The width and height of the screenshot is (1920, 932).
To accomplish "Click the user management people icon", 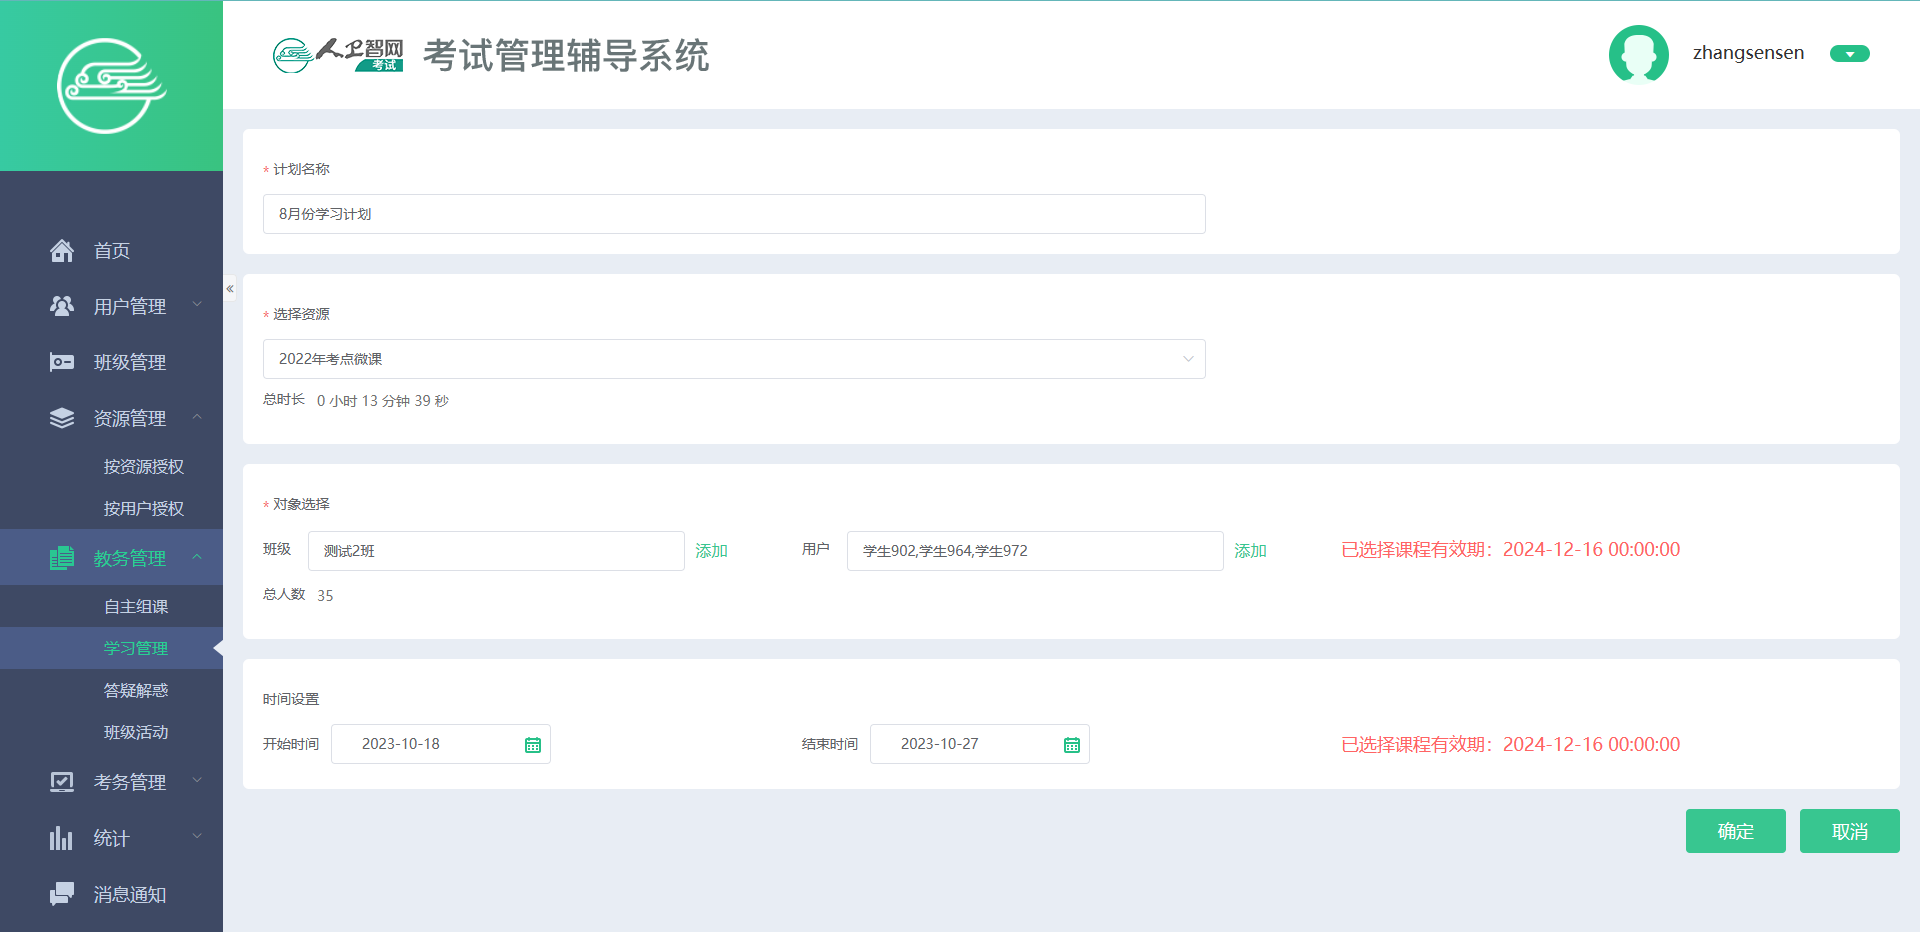I will [62, 306].
